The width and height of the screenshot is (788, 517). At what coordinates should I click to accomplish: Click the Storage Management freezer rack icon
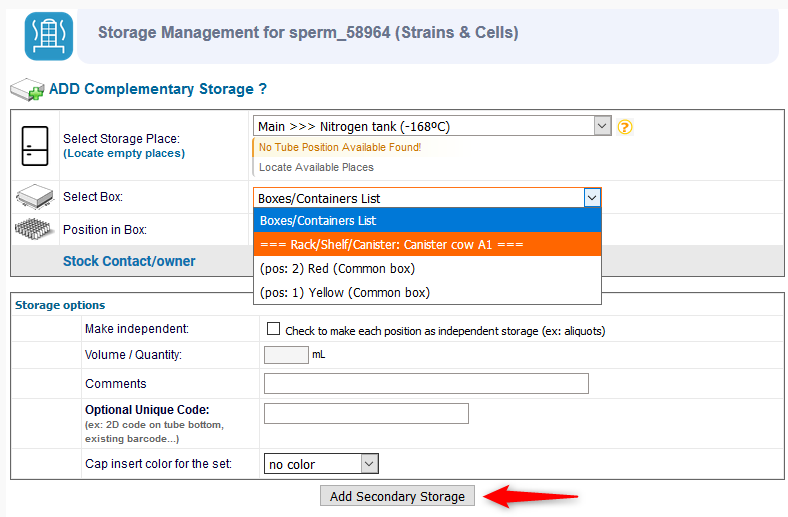[49, 36]
